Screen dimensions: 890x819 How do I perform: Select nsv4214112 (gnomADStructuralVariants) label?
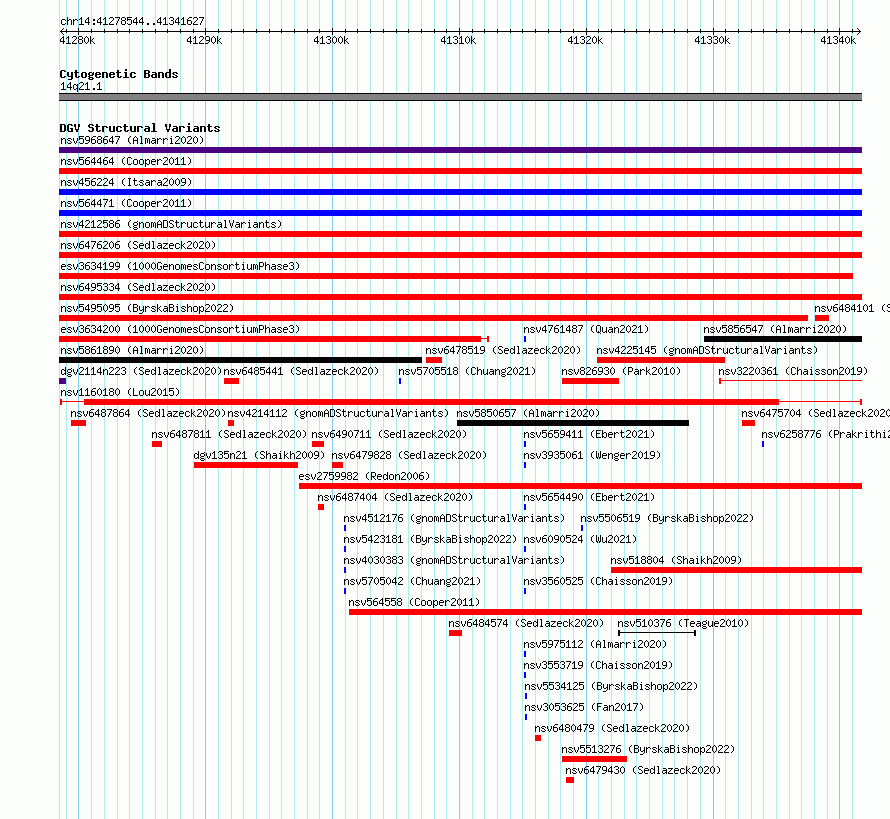338,413
